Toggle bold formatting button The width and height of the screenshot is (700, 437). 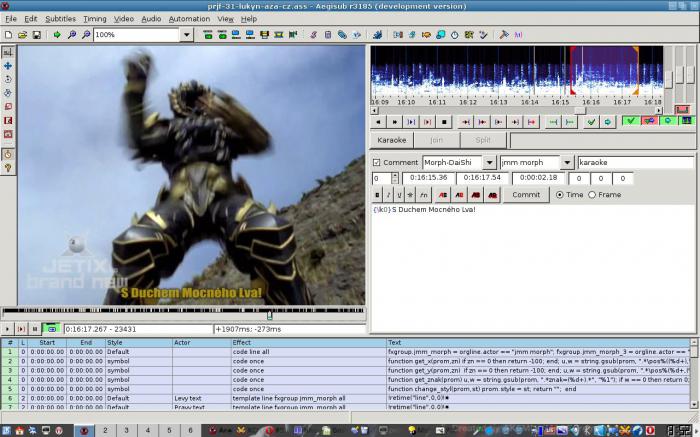(x=377, y=195)
